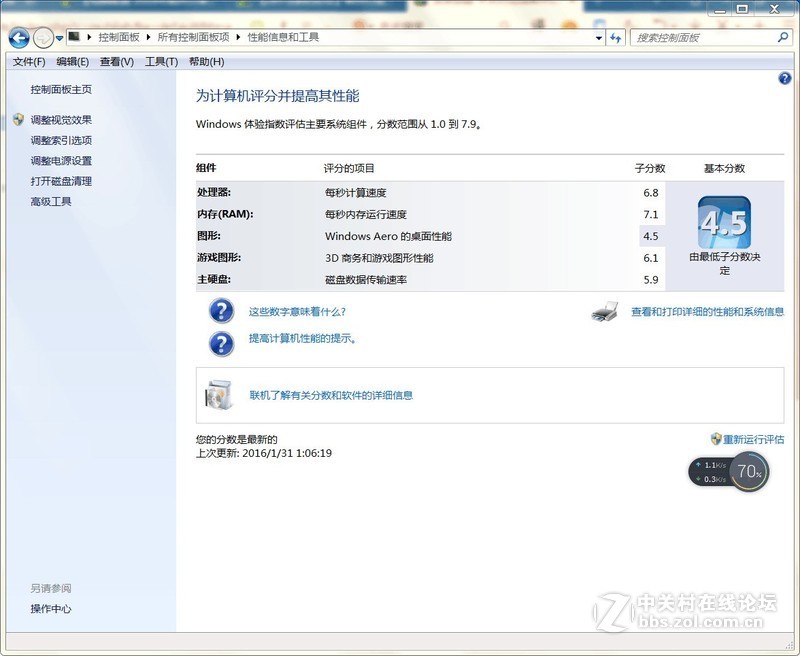The image size is (800, 656).
Task: Click the printer icon
Action: [605, 311]
